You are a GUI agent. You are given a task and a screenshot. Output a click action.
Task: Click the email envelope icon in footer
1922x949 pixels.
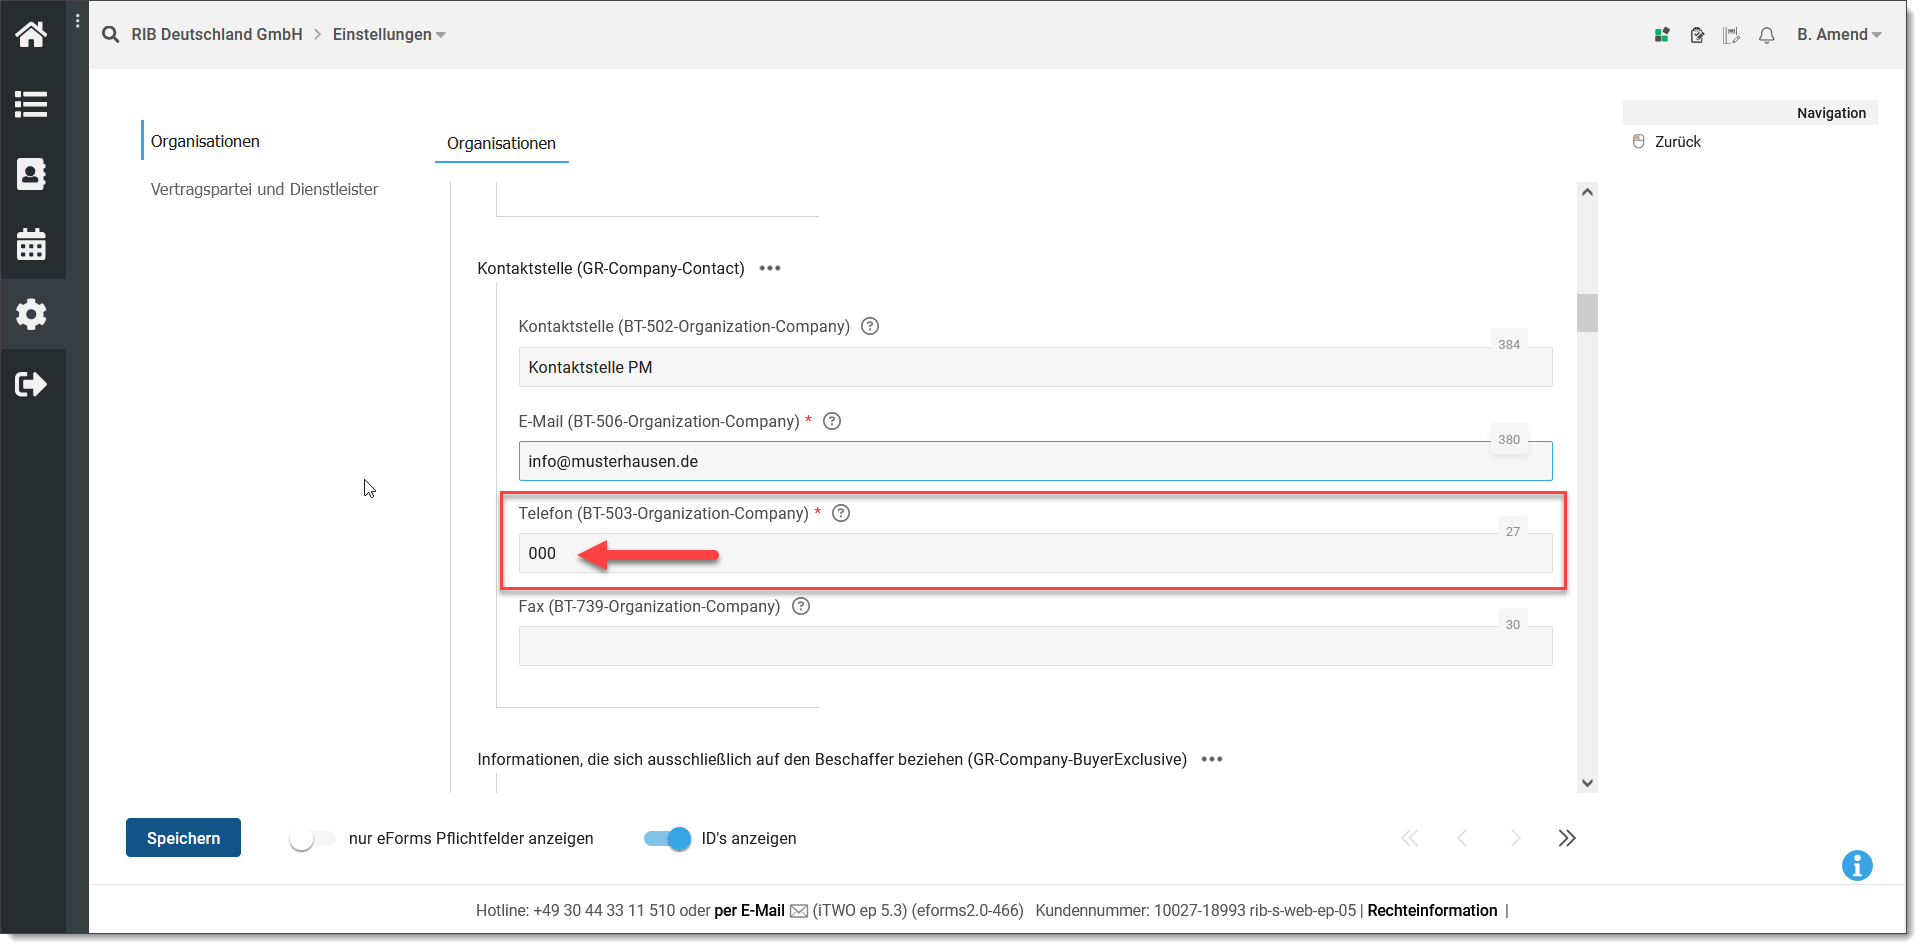pos(799,911)
